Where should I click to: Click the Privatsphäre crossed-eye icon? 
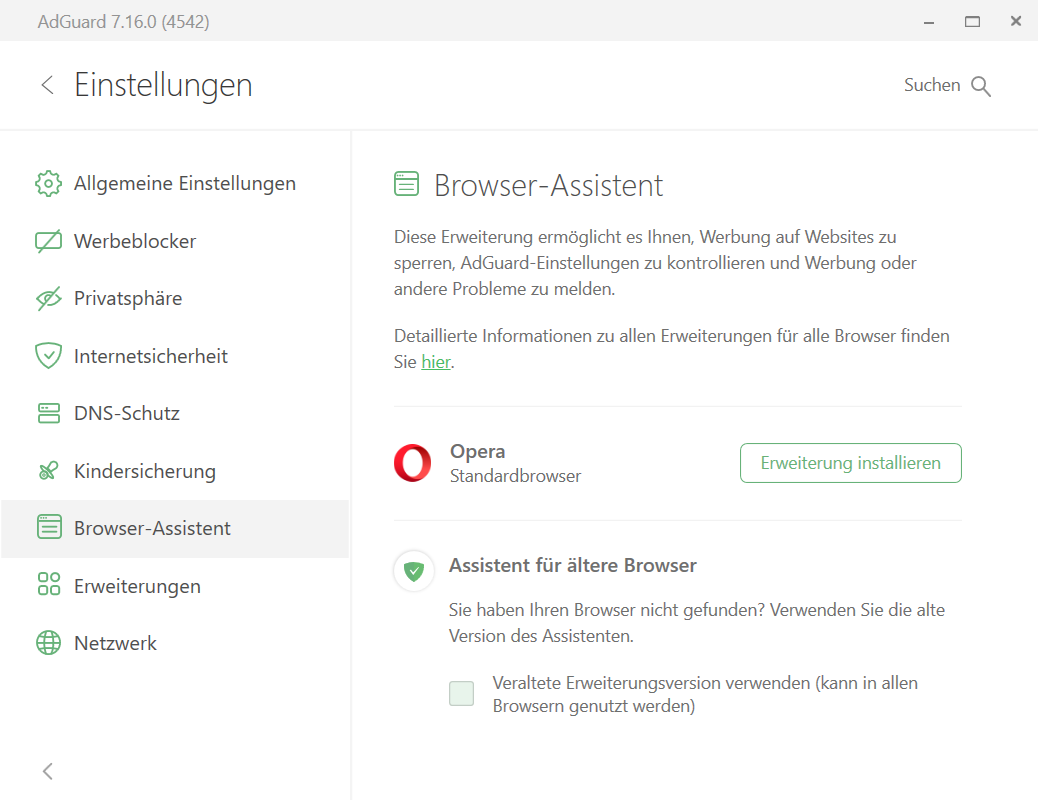point(48,299)
